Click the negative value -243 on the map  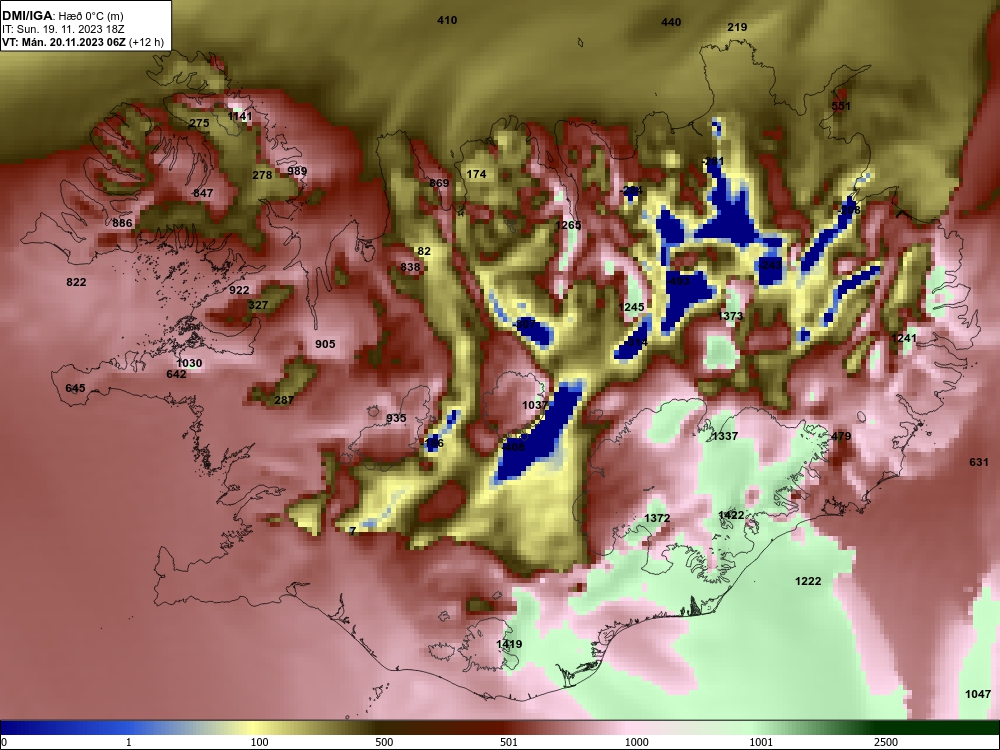click(x=770, y=264)
